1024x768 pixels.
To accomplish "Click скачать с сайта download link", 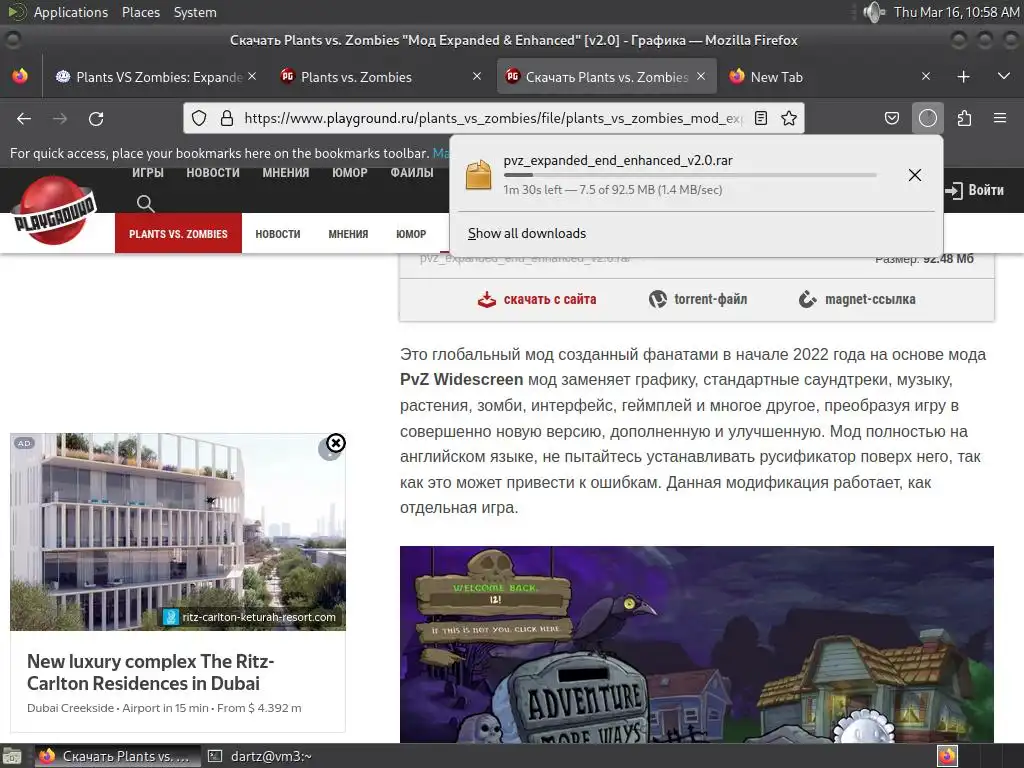I will (536, 299).
